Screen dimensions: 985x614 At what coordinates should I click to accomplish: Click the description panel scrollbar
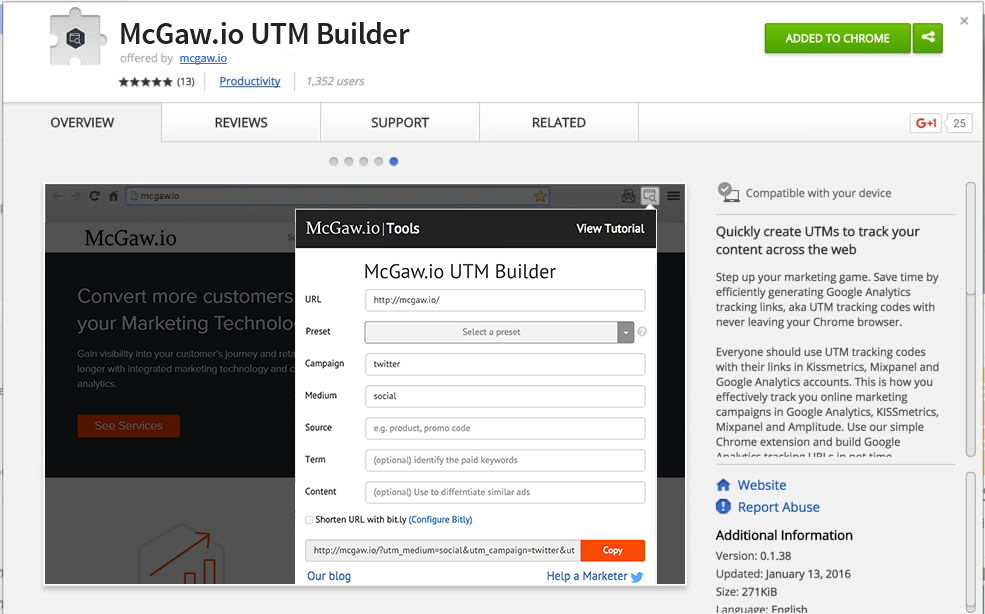pyautogui.click(x=971, y=319)
